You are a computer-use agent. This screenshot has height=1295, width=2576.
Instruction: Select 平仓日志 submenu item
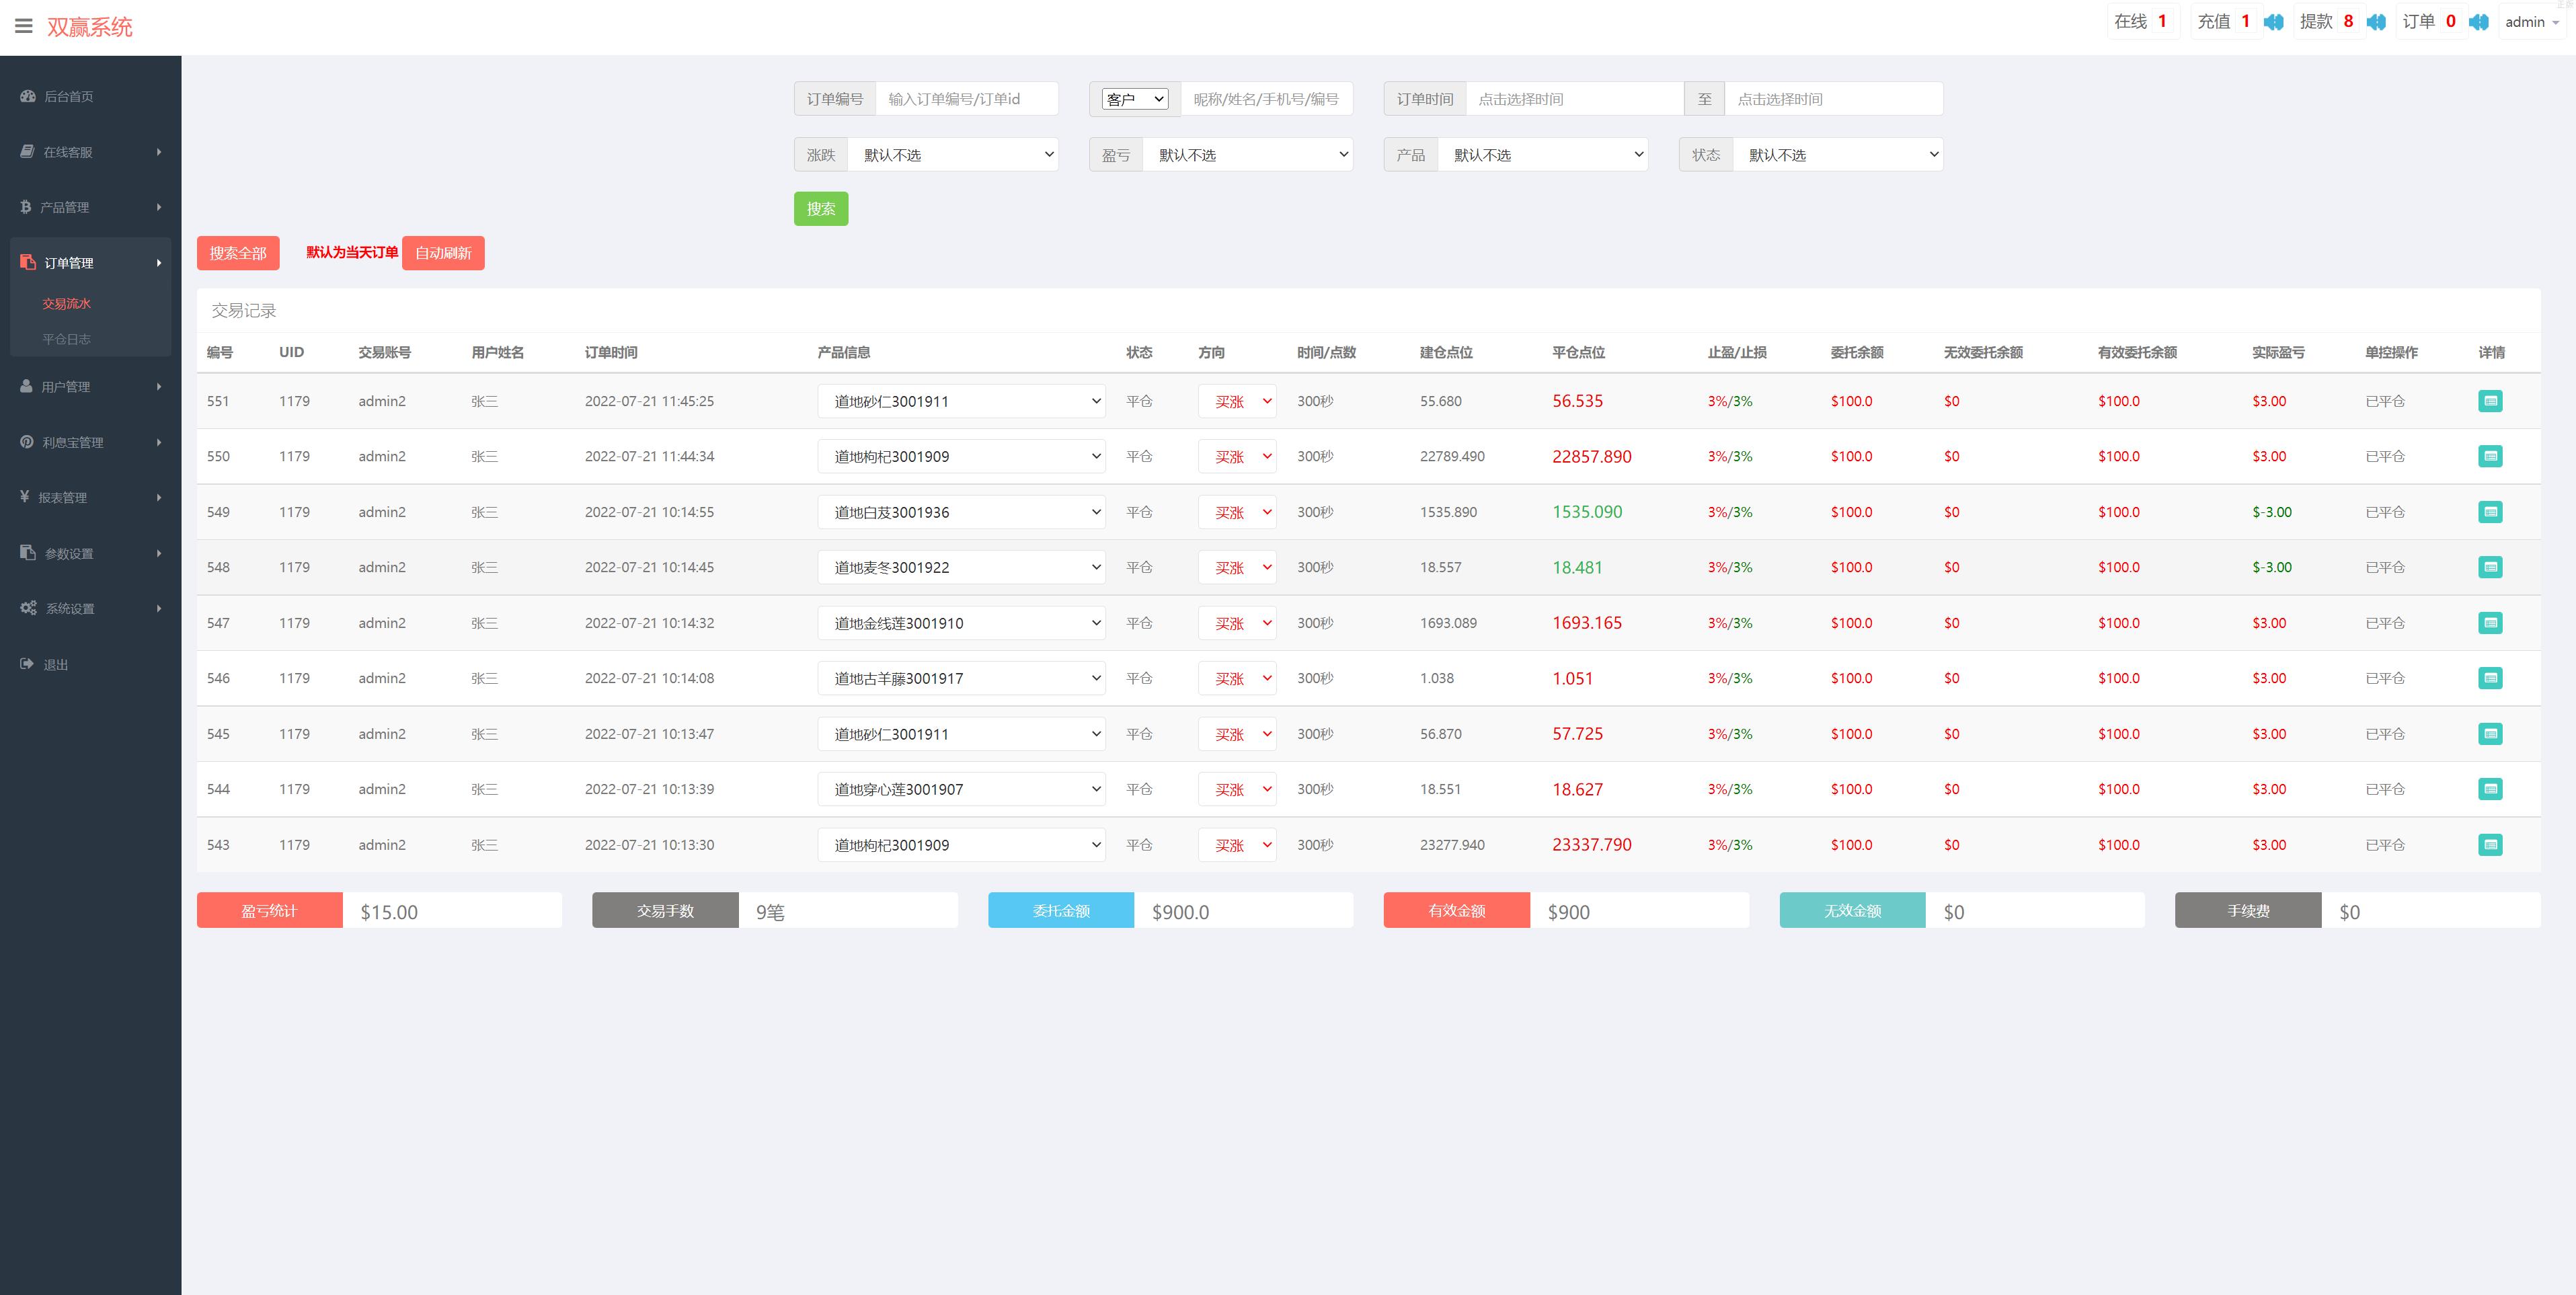pos(66,339)
